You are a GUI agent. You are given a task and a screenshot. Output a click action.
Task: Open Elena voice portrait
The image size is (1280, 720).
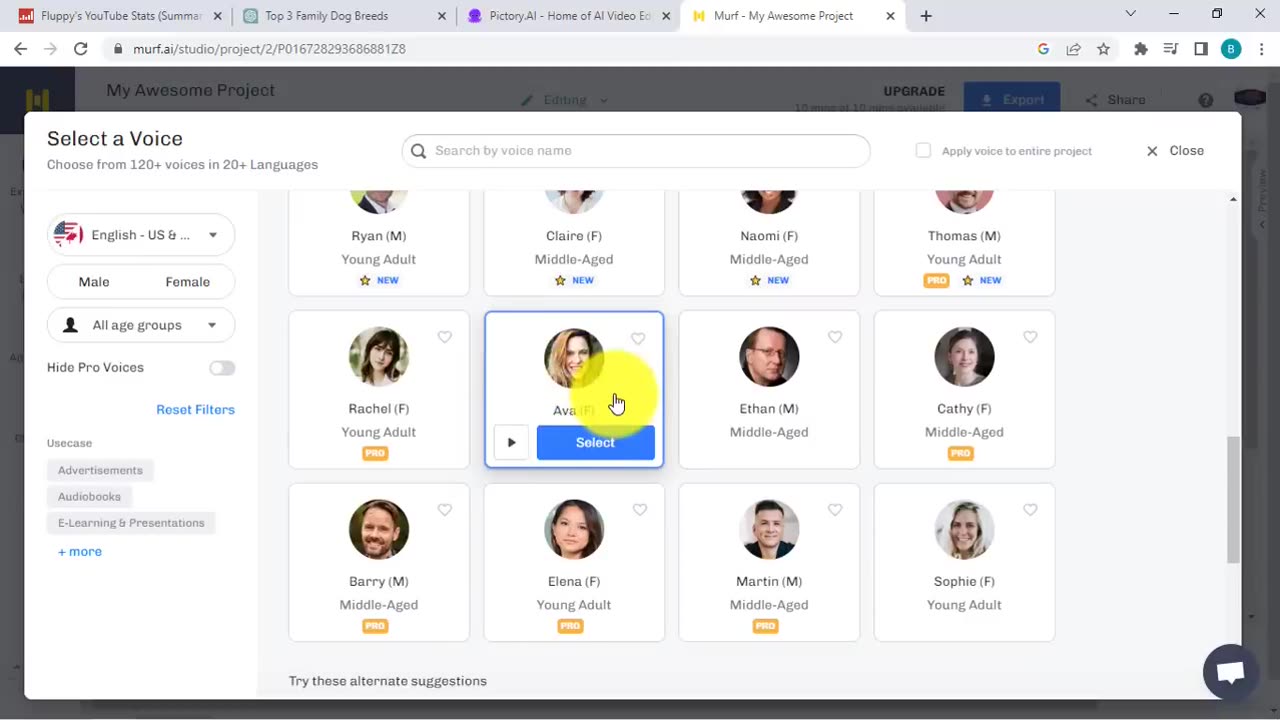(574, 530)
